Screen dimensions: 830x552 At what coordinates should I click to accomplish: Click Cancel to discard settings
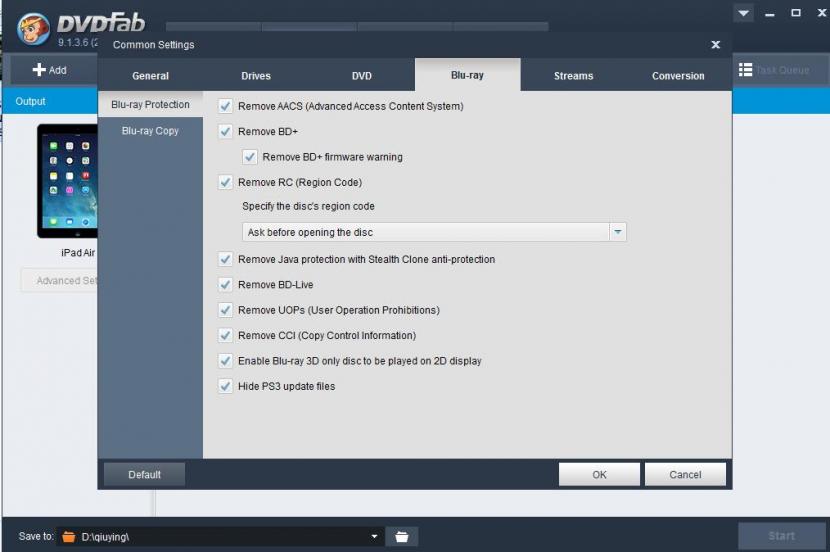point(685,475)
